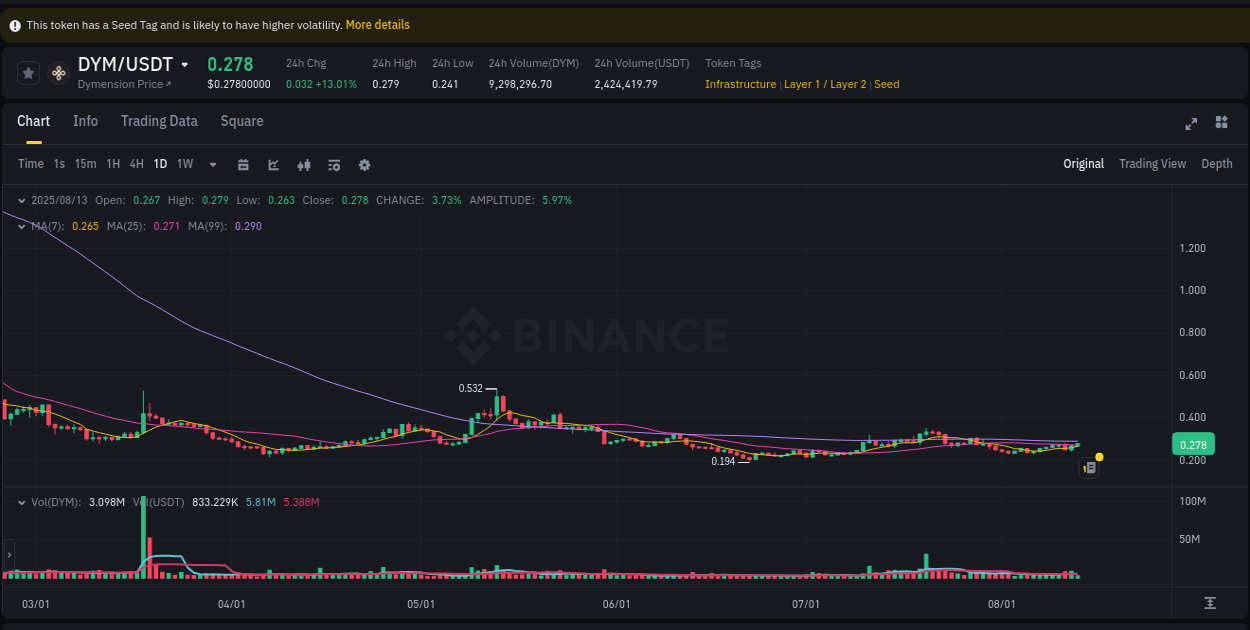Screen dimensions: 1250x630
Task: Open the Infrastructure token tag
Action: [x=740, y=84]
